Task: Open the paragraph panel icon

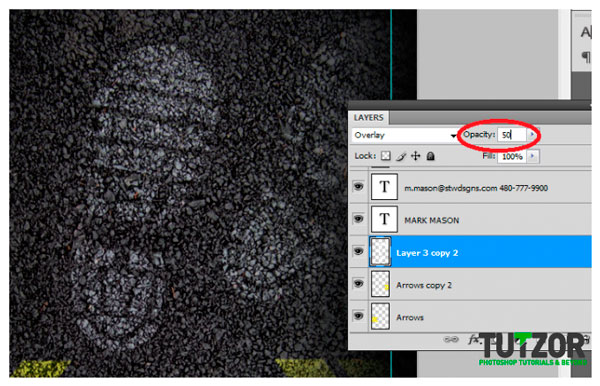Action: (x=585, y=57)
